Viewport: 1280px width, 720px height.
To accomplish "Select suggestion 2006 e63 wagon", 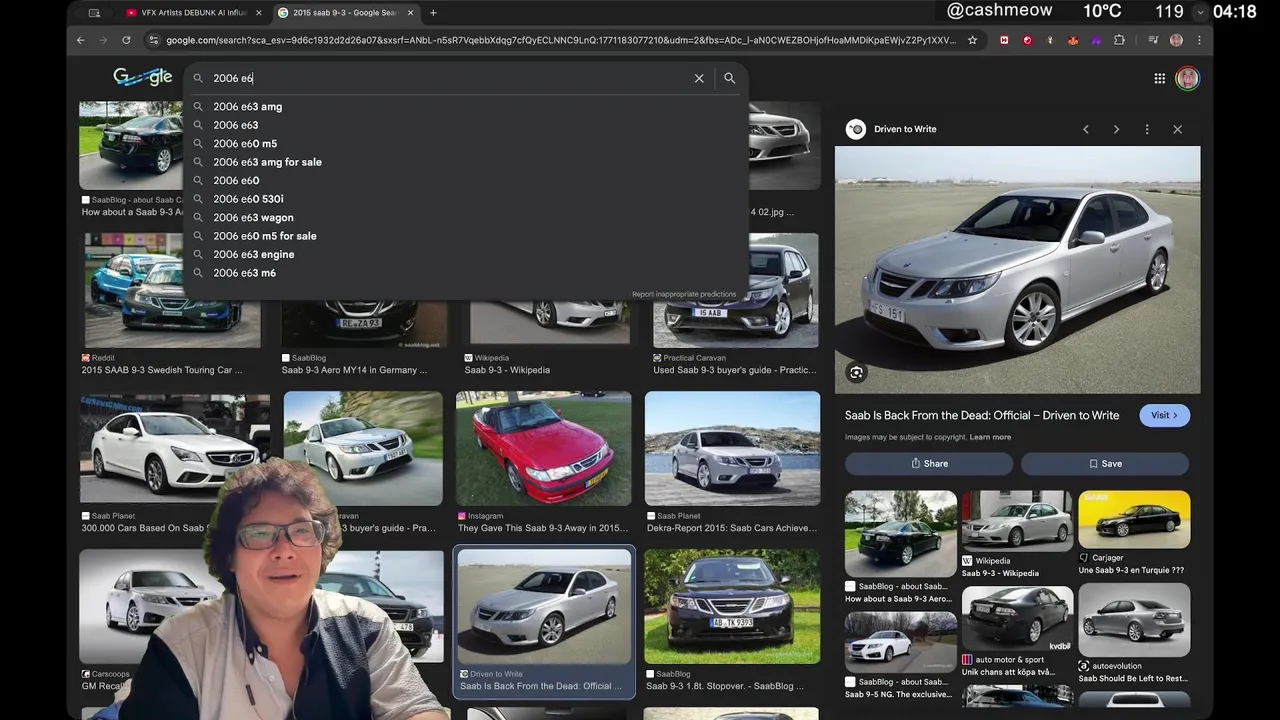I will click(253, 217).
